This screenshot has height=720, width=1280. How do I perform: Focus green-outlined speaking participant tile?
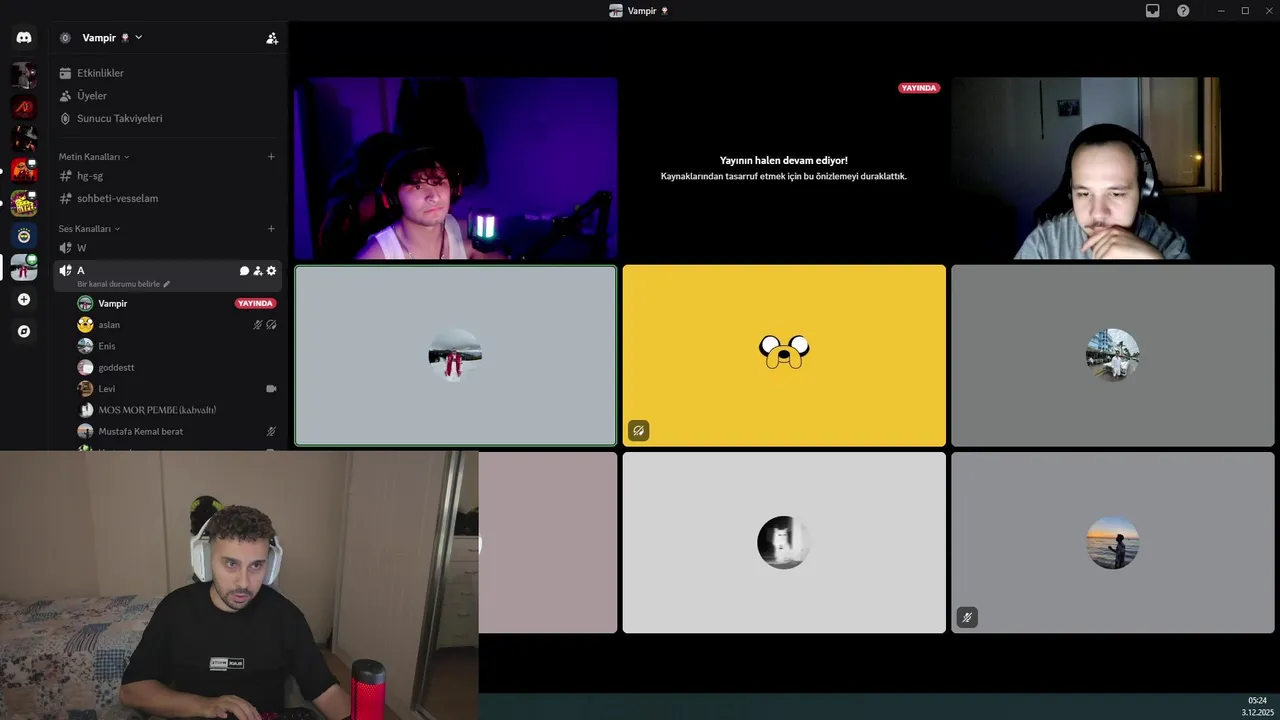coord(456,356)
